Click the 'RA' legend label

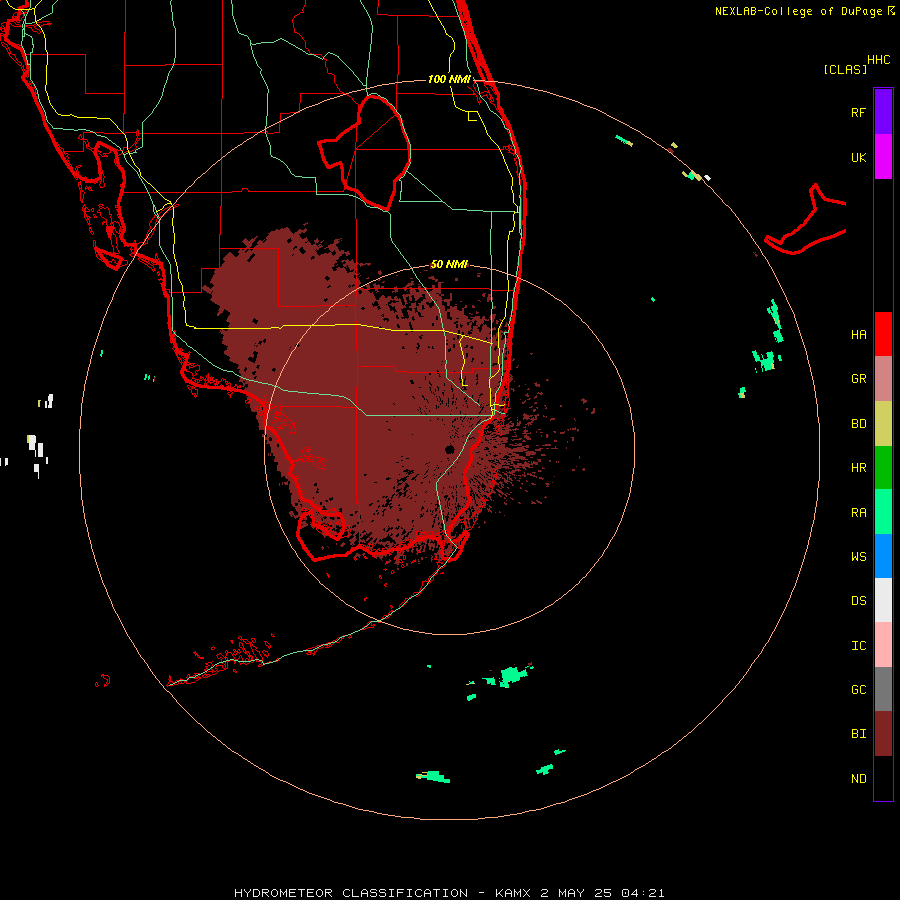pos(858,513)
